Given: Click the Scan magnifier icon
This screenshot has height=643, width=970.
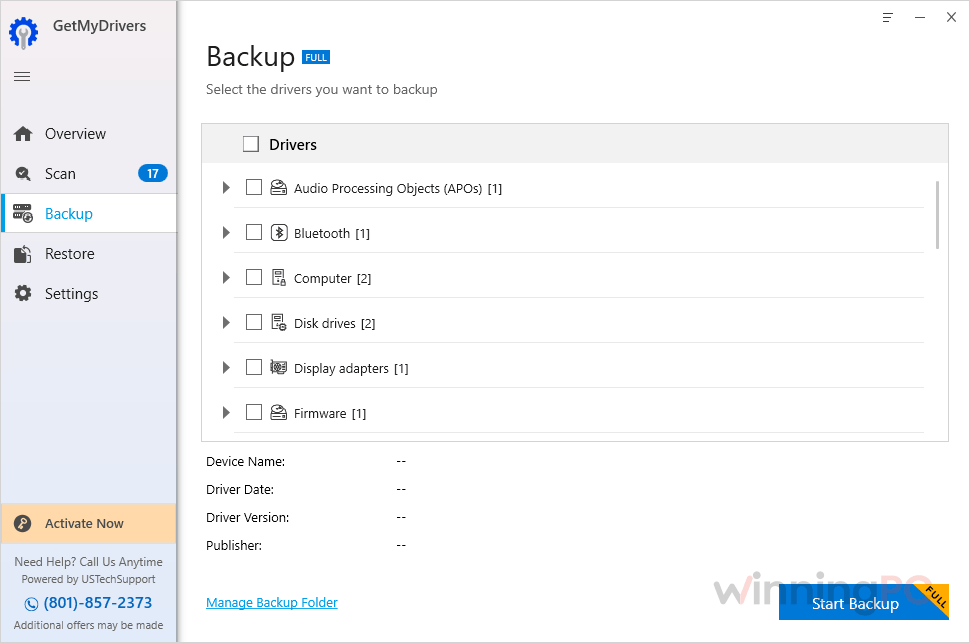Looking at the screenshot, I should tap(23, 174).
